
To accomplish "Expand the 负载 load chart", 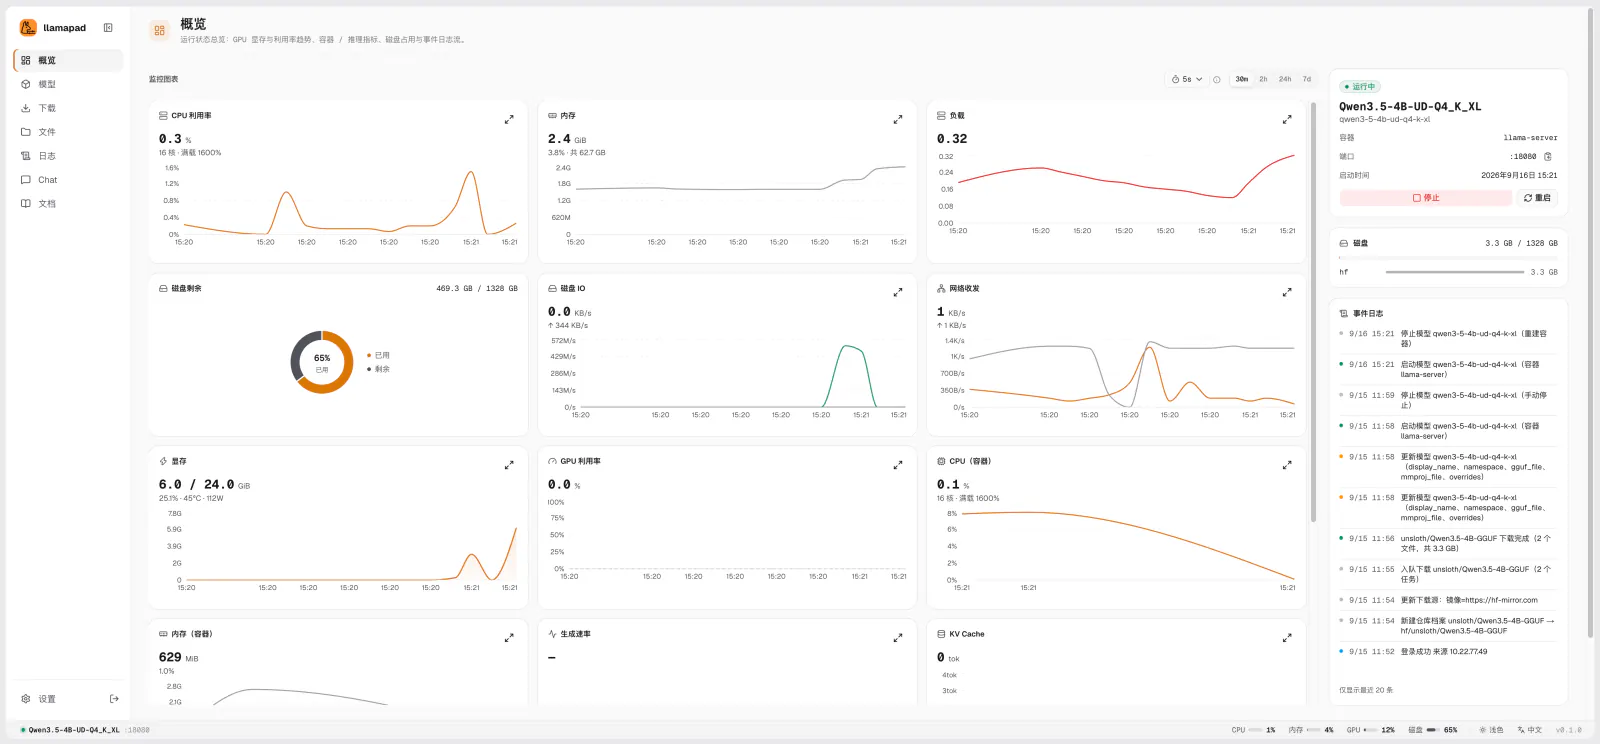I will pyautogui.click(x=1287, y=120).
